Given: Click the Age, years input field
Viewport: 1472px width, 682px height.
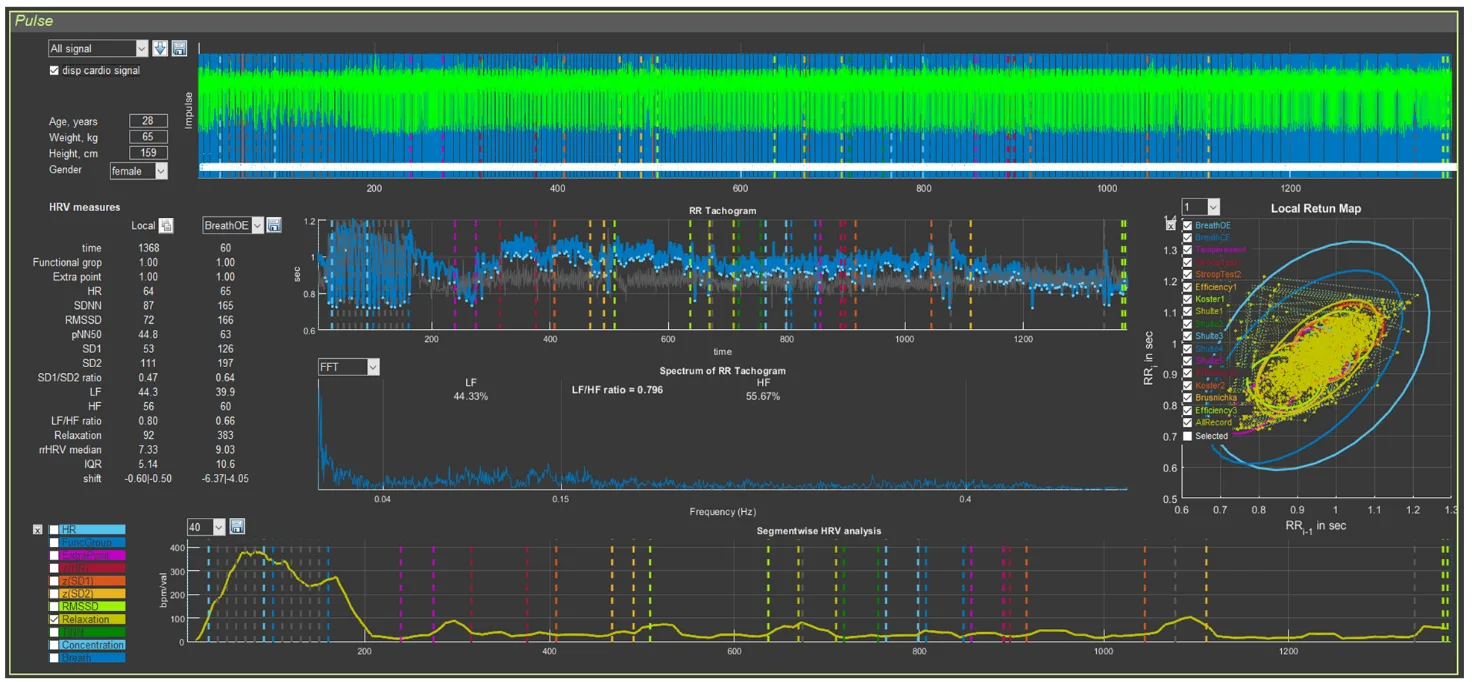Looking at the screenshot, I should pyautogui.click(x=148, y=121).
